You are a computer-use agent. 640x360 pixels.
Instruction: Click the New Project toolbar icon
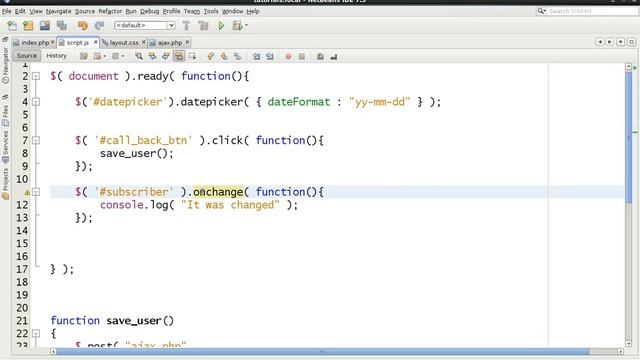pyautogui.click(x=28, y=26)
